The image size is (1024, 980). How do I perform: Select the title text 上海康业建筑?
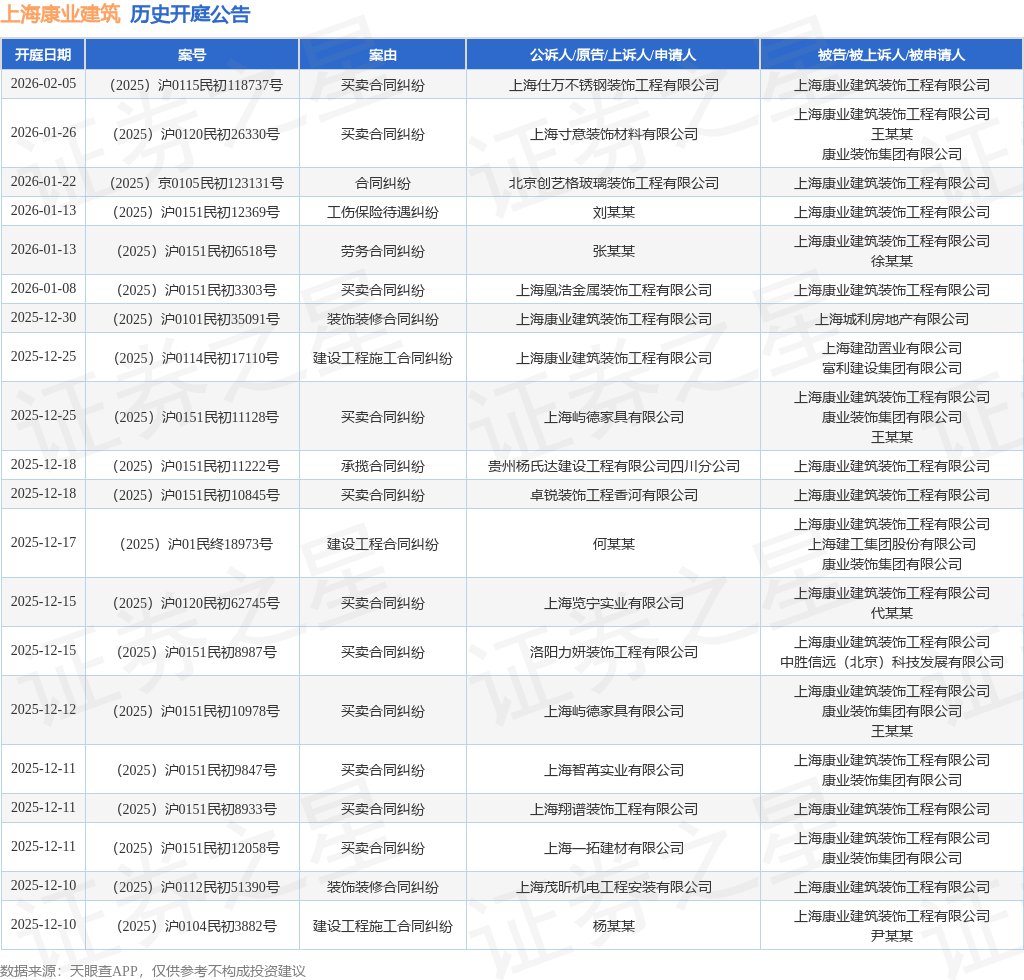[x=60, y=14]
